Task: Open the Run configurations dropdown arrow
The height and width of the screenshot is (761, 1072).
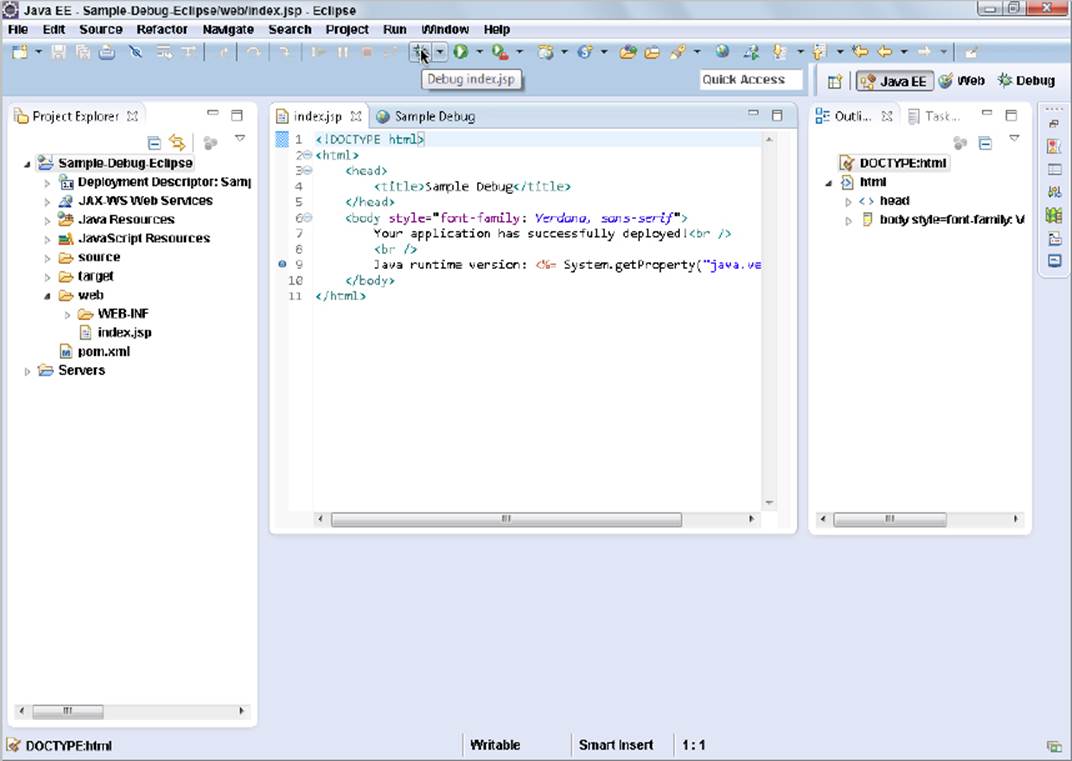Action: click(479, 52)
